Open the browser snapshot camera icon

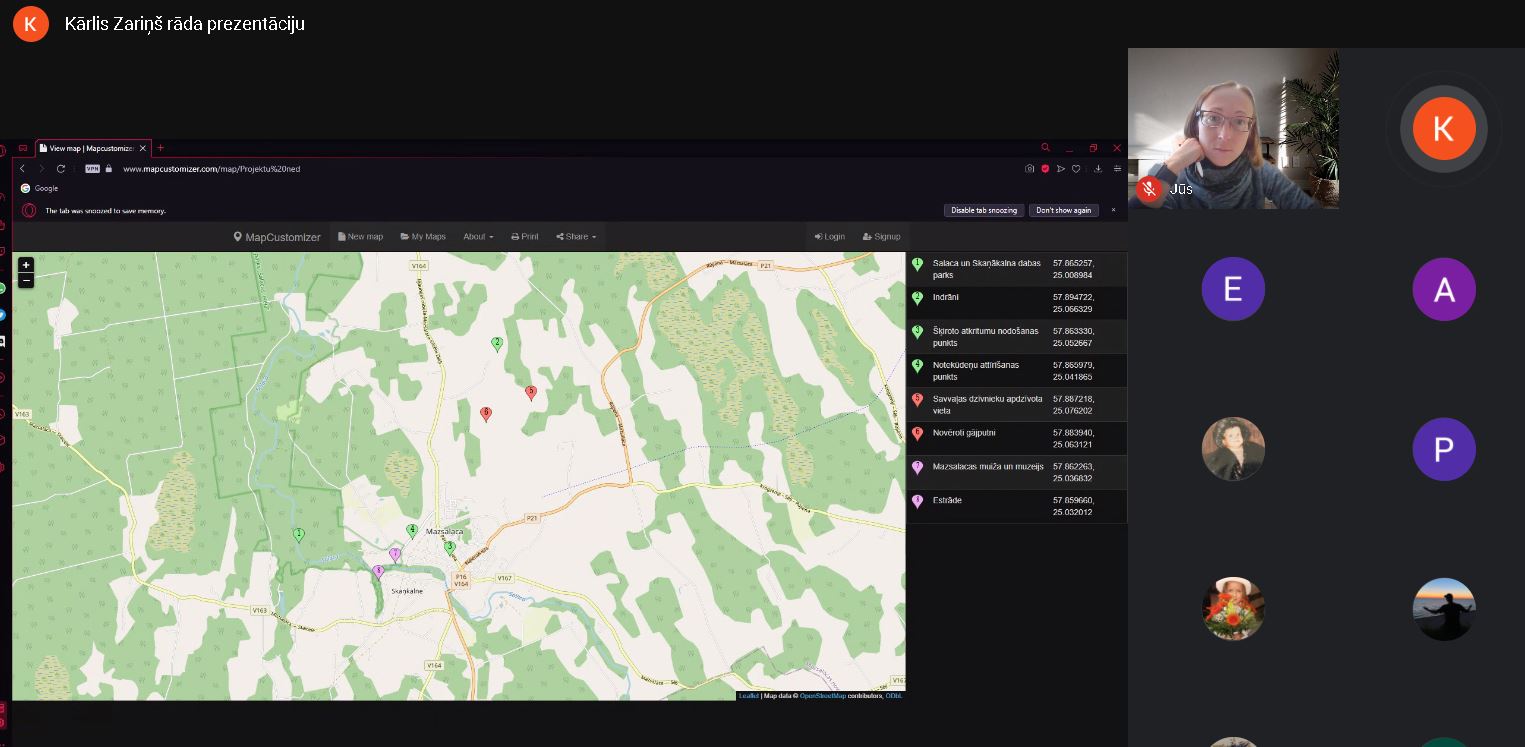pos(1029,169)
